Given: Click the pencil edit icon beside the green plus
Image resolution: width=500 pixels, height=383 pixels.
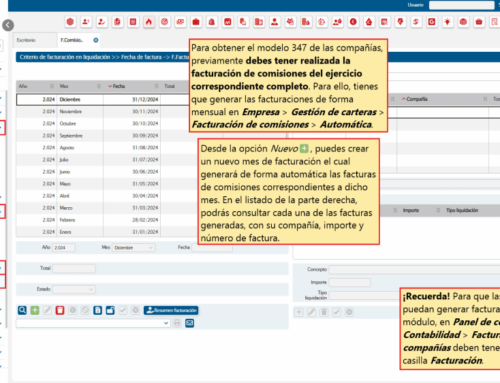Looking at the screenshot, I should pos(47,310).
